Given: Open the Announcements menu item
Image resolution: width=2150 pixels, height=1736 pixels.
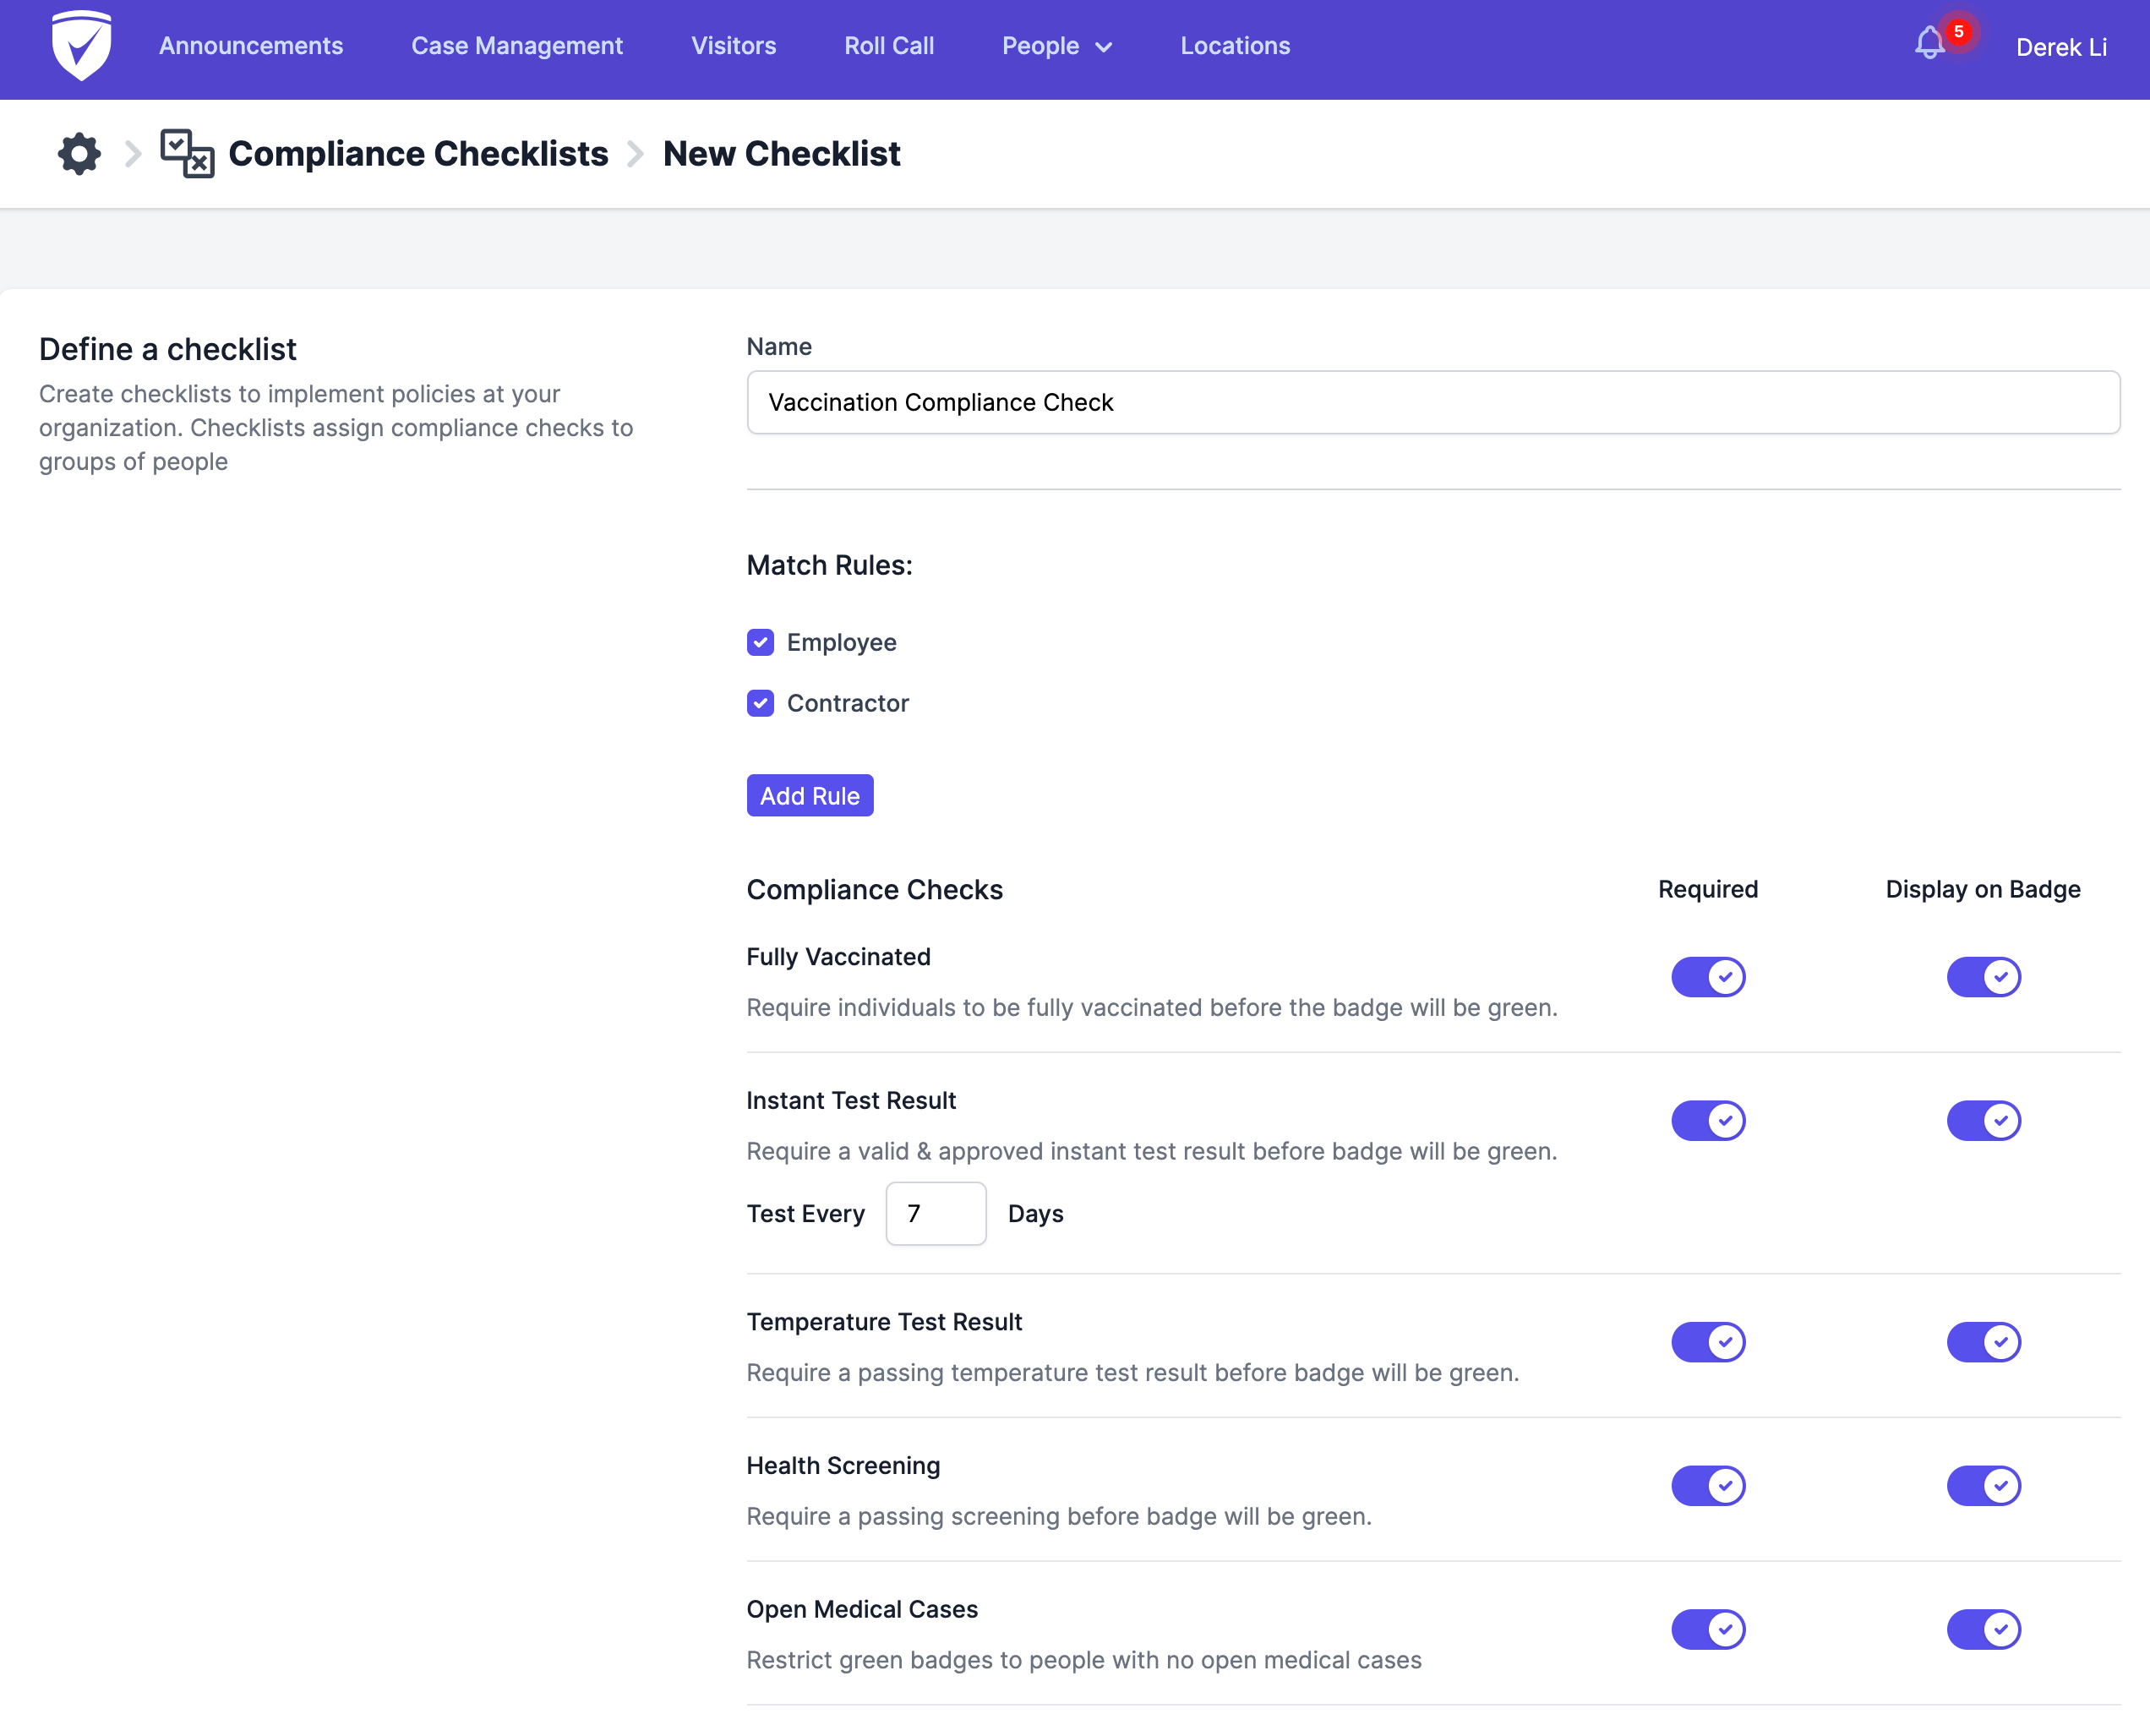Looking at the screenshot, I should coord(251,46).
